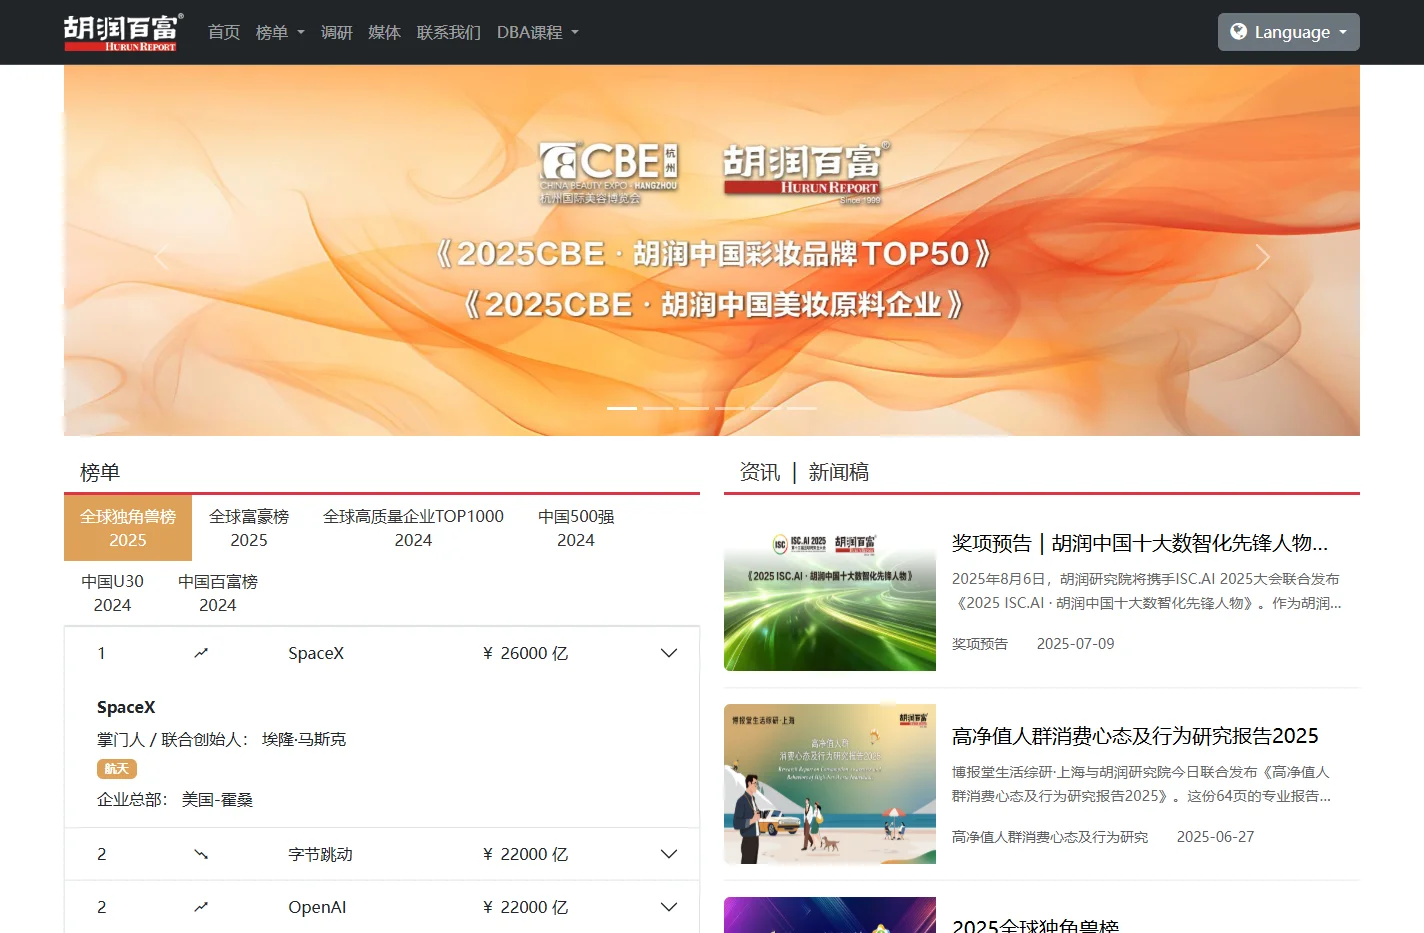Click ¥ 22000 亿 in the OpenAI row
The image size is (1424, 933).
[525, 907]
